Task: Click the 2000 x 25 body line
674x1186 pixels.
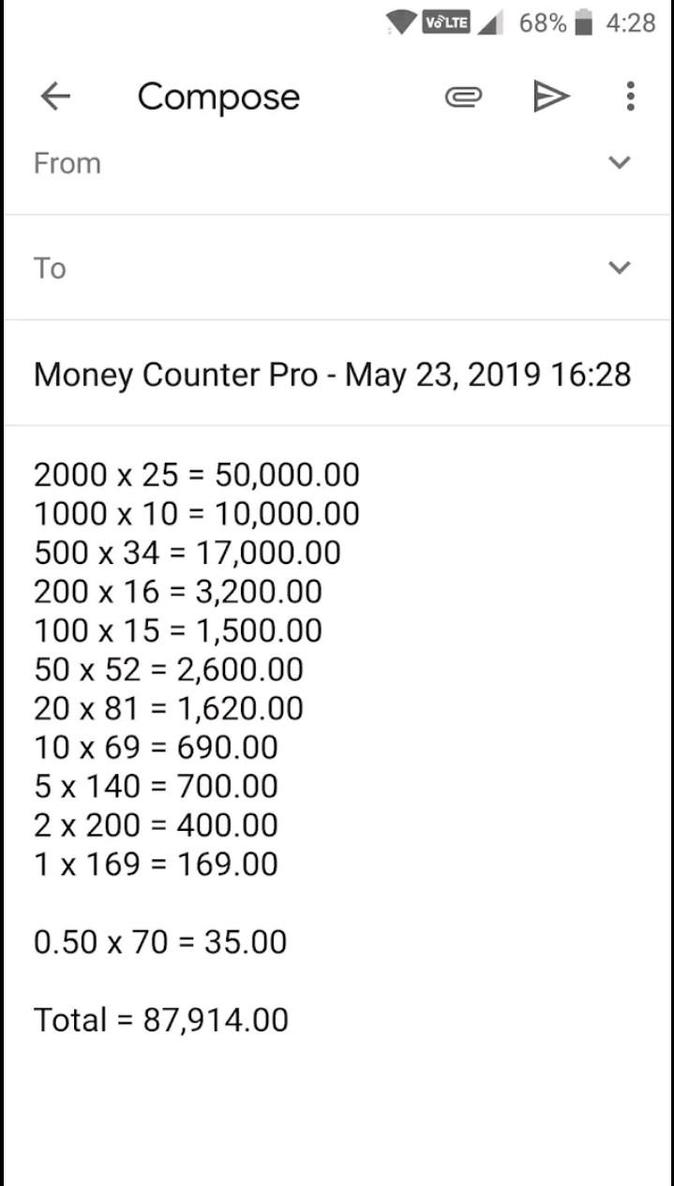Action: click(196, 474)
